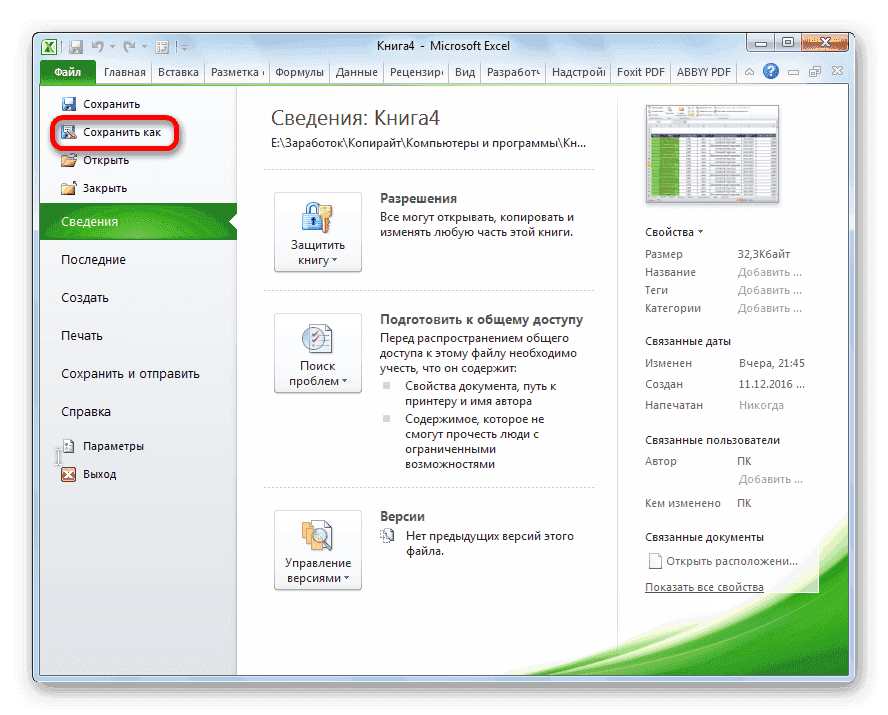The height and width of the screenshot is (715, 888).
Task: Switch to the Разработчик ribbon tab
Action: [514, 71]
